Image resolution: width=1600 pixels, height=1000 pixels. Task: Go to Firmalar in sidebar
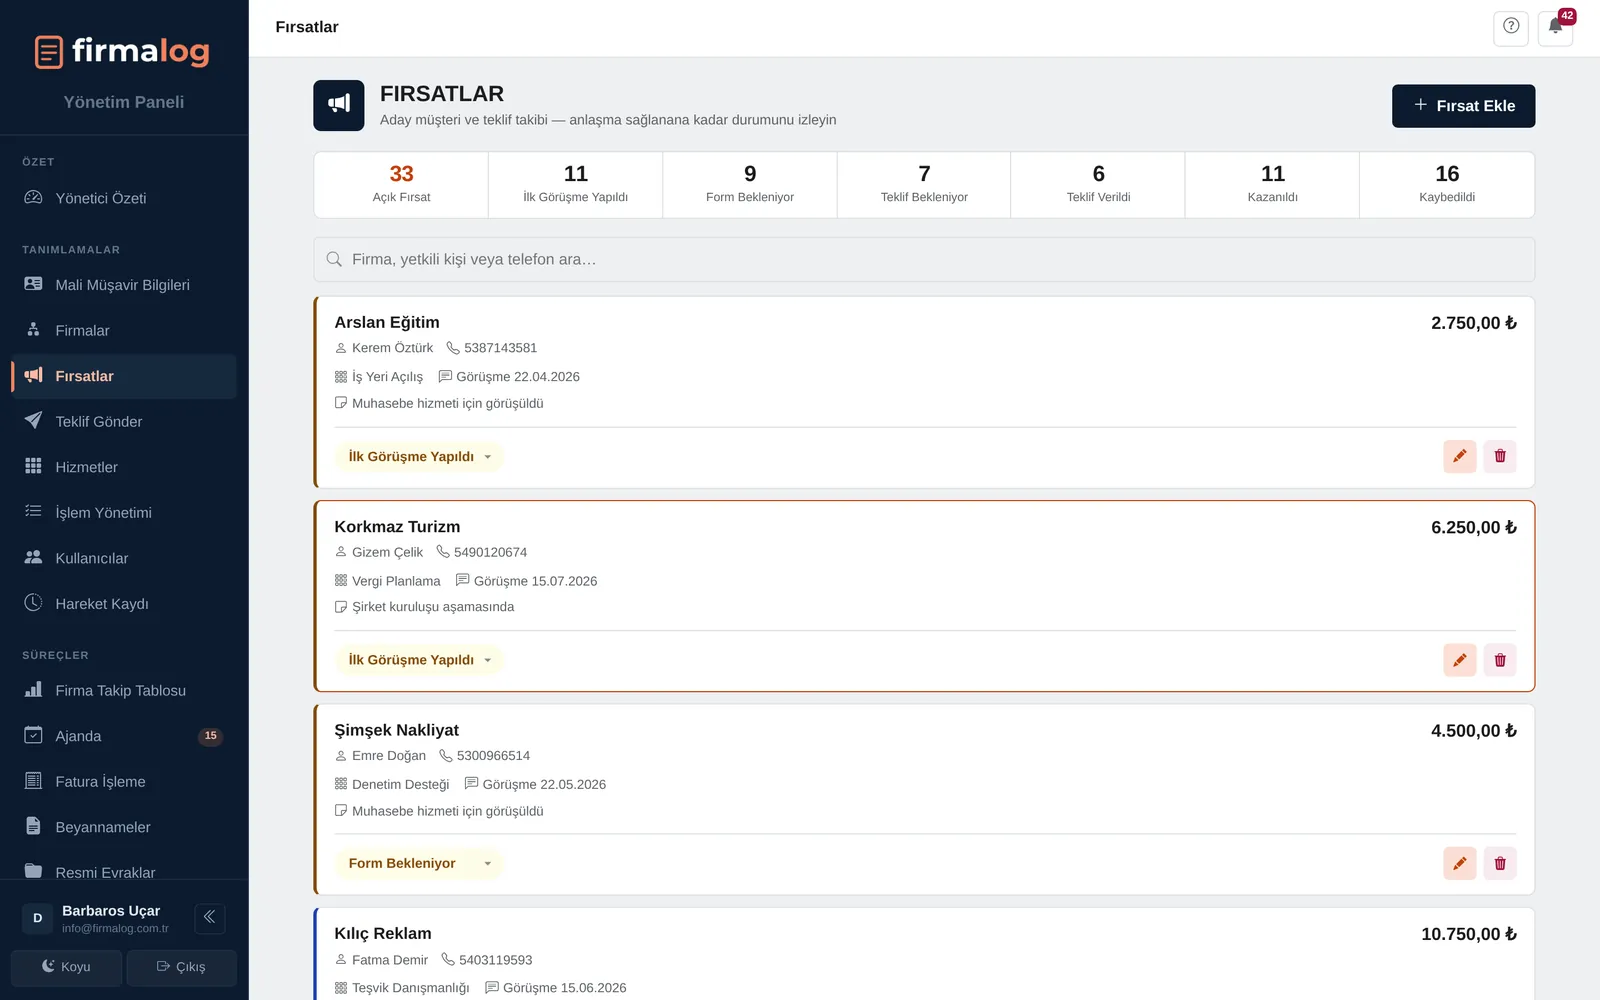point(124,330)
